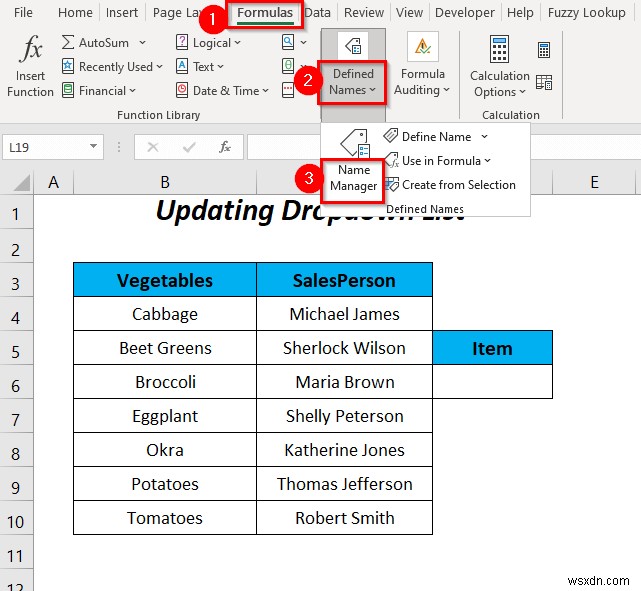Viewport: 641px width, 591px height.
Task: Click the Create from Selection icon
Action: tap(391, 184)
